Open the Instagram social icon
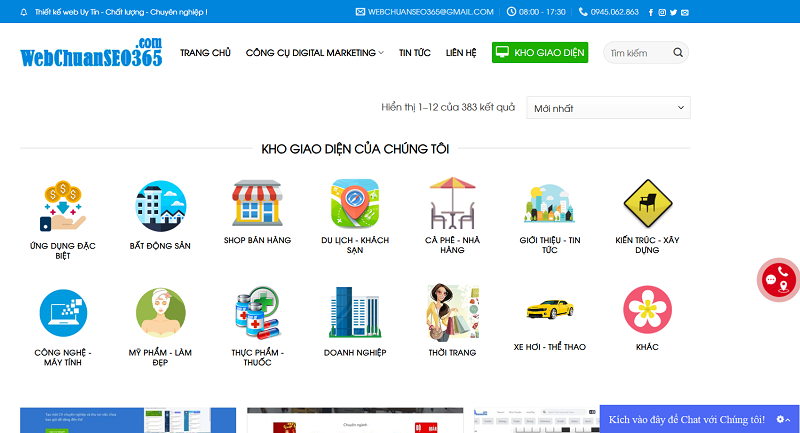 click(662, 12)
